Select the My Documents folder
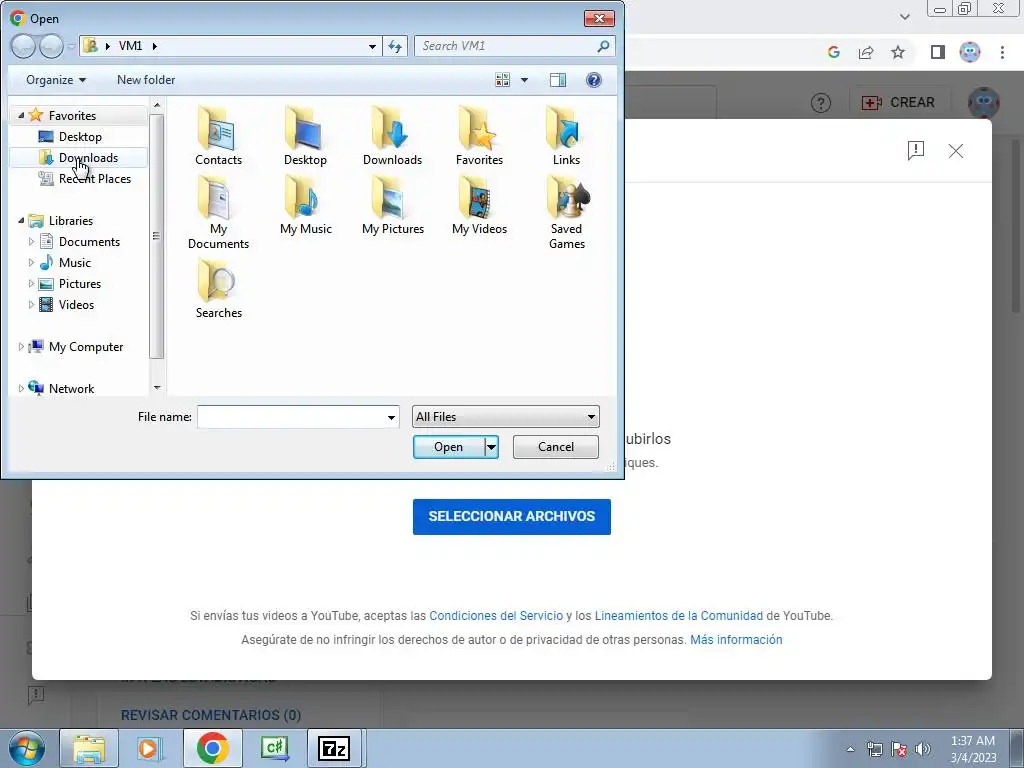This screenshot has width=1024, height=768. 218,213
